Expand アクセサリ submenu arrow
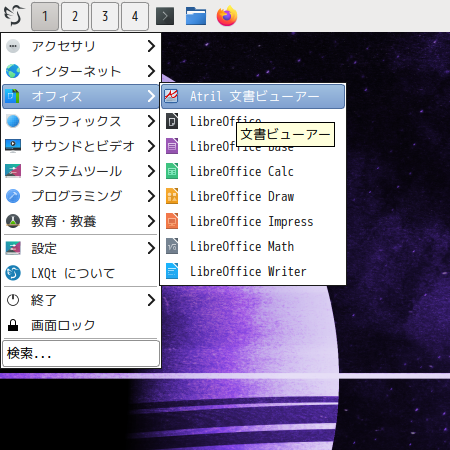 tap(151, 46)
